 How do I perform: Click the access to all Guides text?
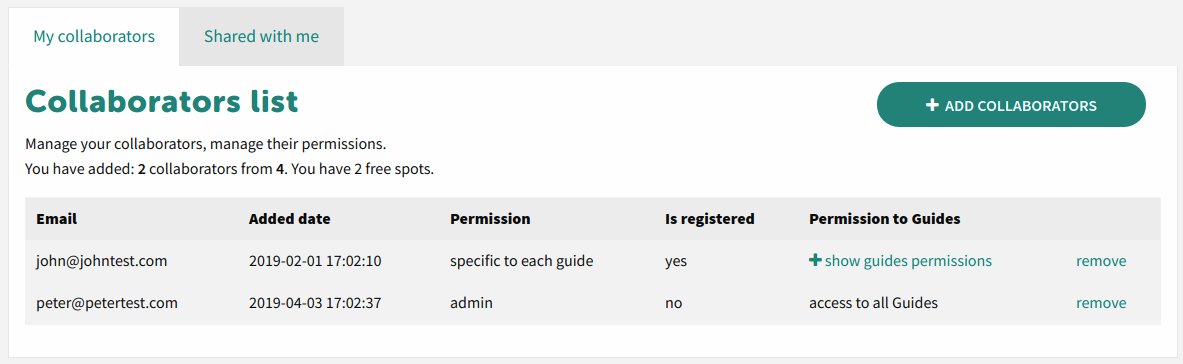click(x=873, y=303)
